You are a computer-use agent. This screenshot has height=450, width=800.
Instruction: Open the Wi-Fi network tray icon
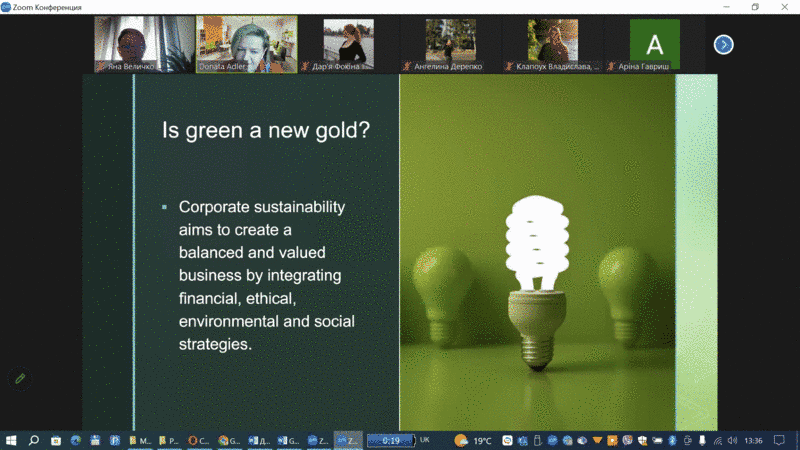click(x=717, y=440)
